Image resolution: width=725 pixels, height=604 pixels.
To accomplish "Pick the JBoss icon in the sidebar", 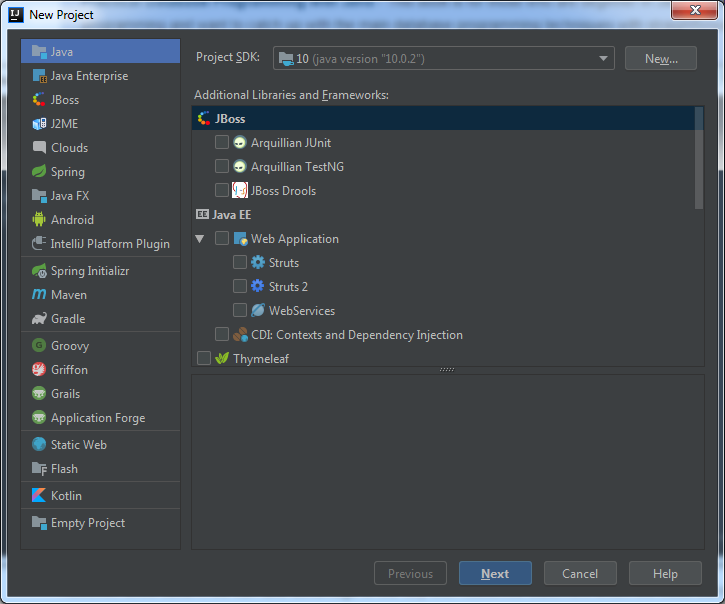I will tap(39, 100).
